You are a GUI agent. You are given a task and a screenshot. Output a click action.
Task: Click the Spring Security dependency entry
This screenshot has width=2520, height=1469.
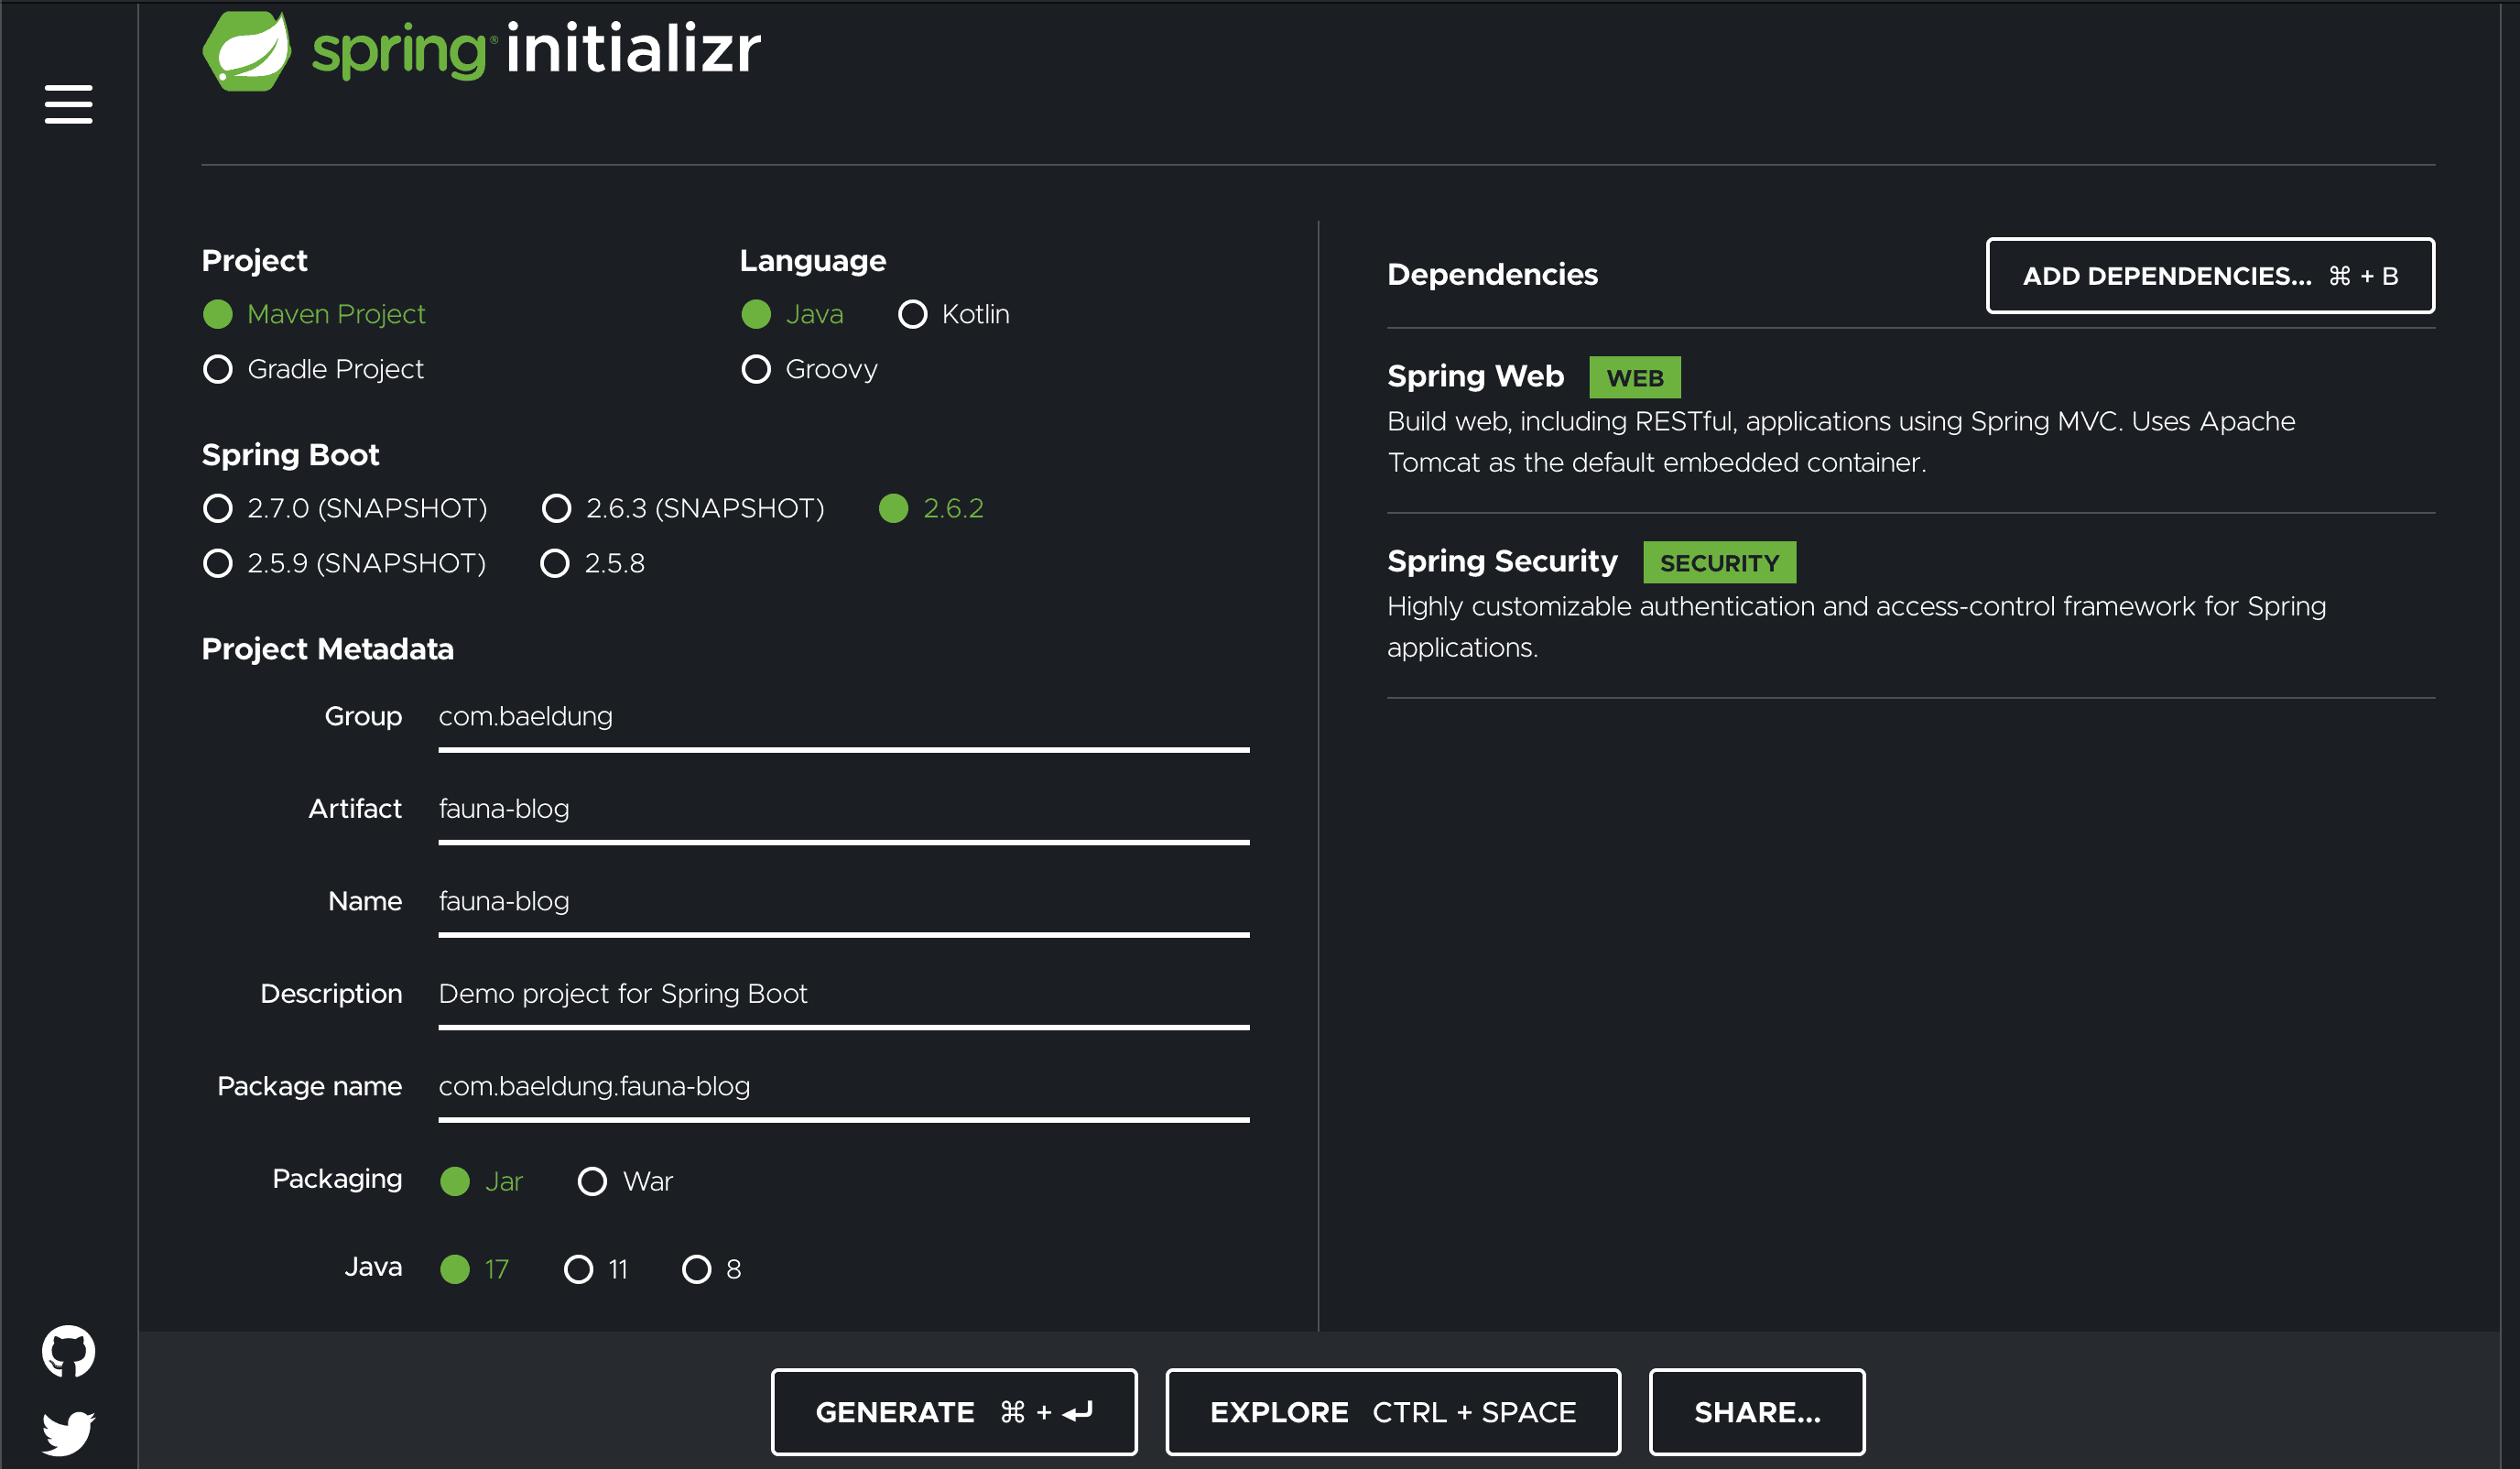coord(1501,561)
